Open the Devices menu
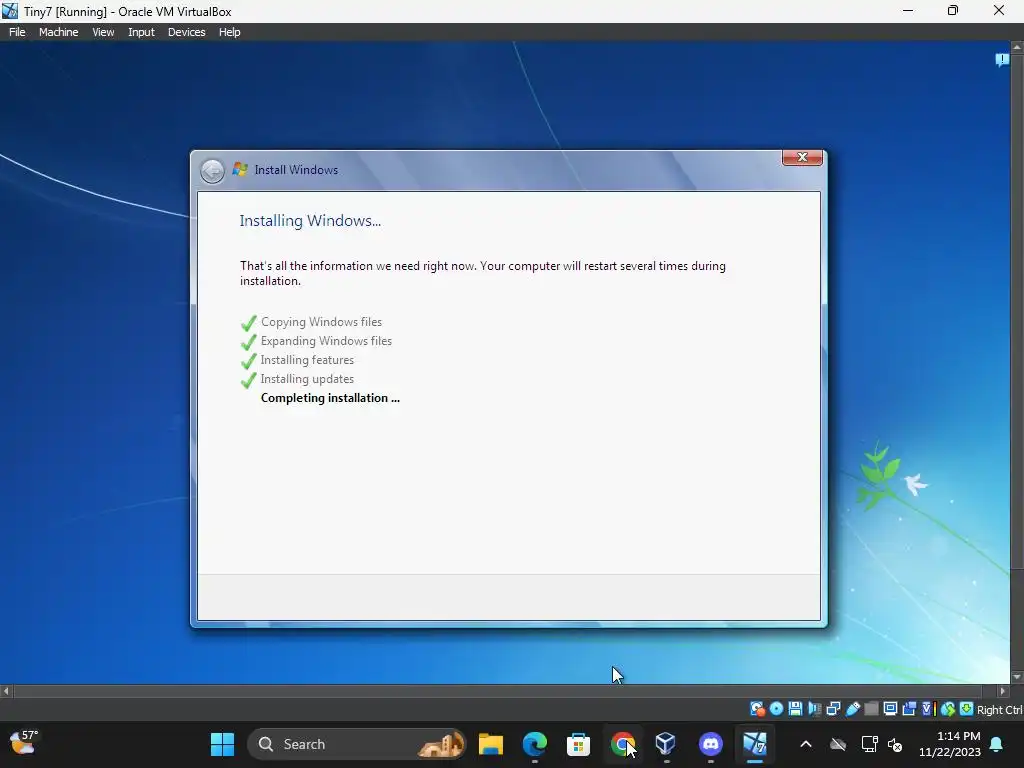The image size is (1024, 768). click(186, 32)
